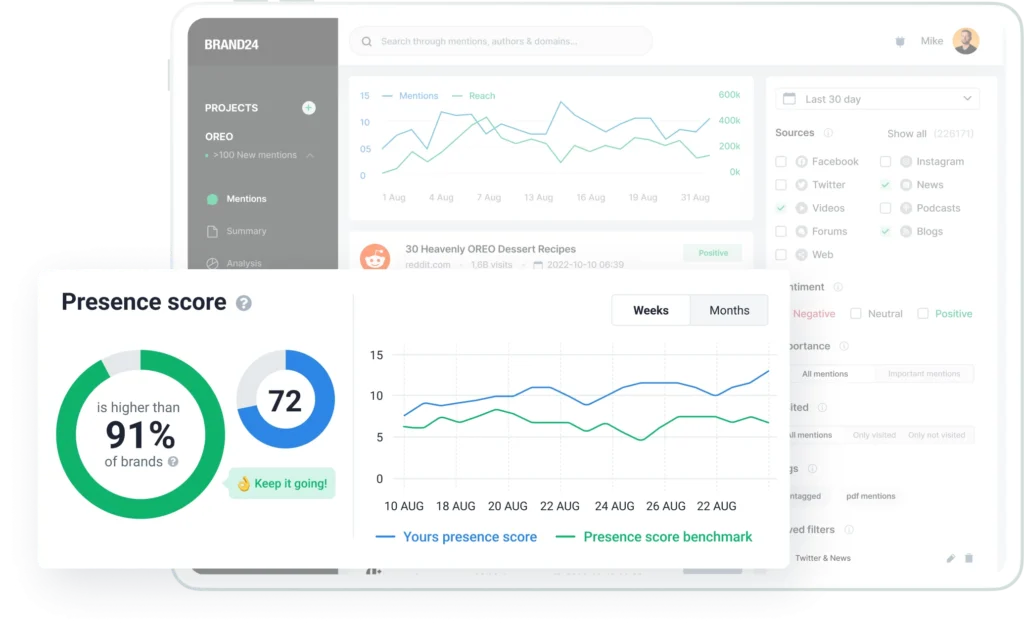This screenshot has height=632, width=1024.
Task: Select the Important mentions filter
Action: 923,374
